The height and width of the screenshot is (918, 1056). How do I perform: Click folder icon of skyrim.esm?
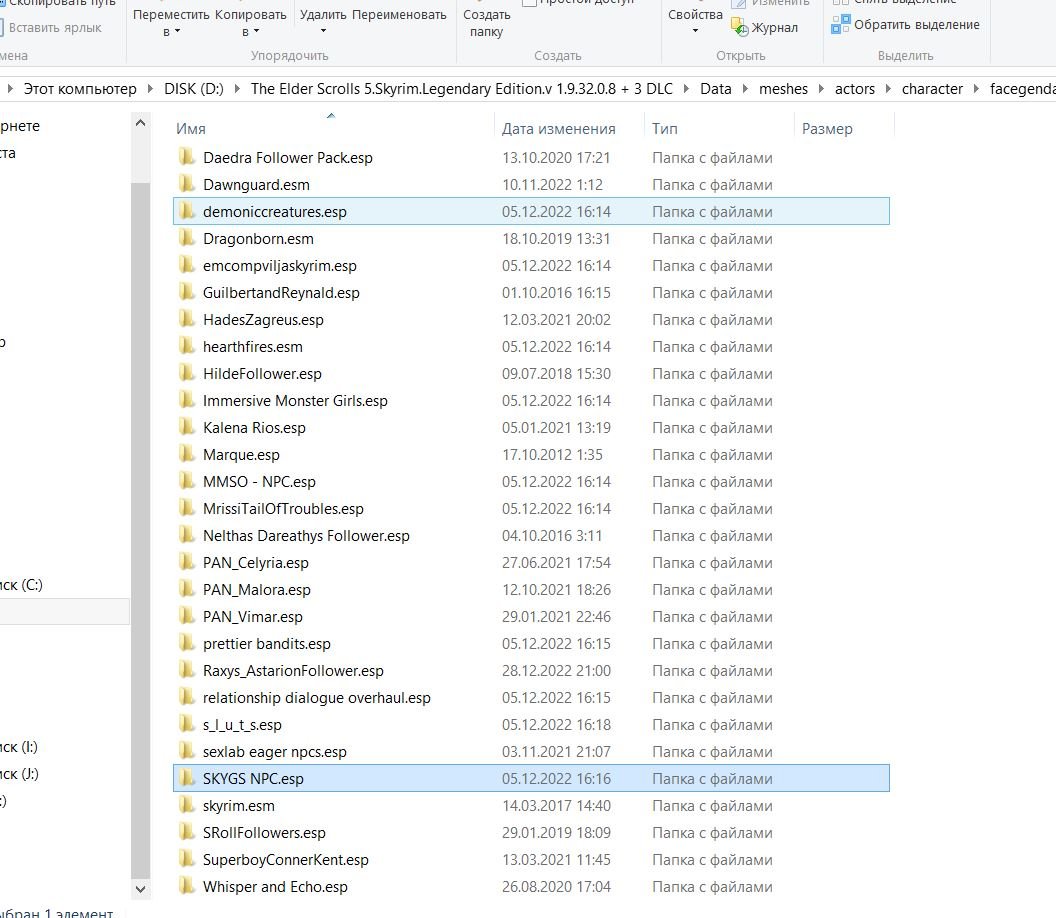pos(186,805)
